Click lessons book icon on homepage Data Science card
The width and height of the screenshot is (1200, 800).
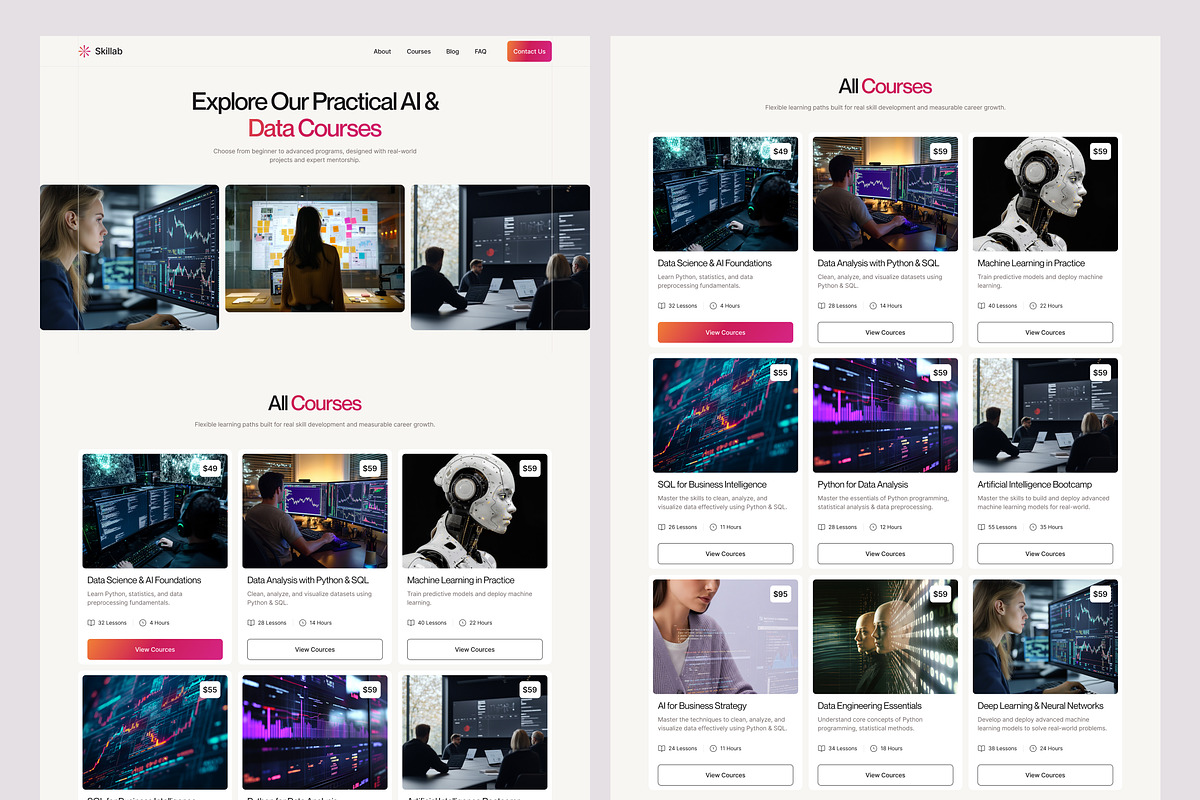pos(91,623)
